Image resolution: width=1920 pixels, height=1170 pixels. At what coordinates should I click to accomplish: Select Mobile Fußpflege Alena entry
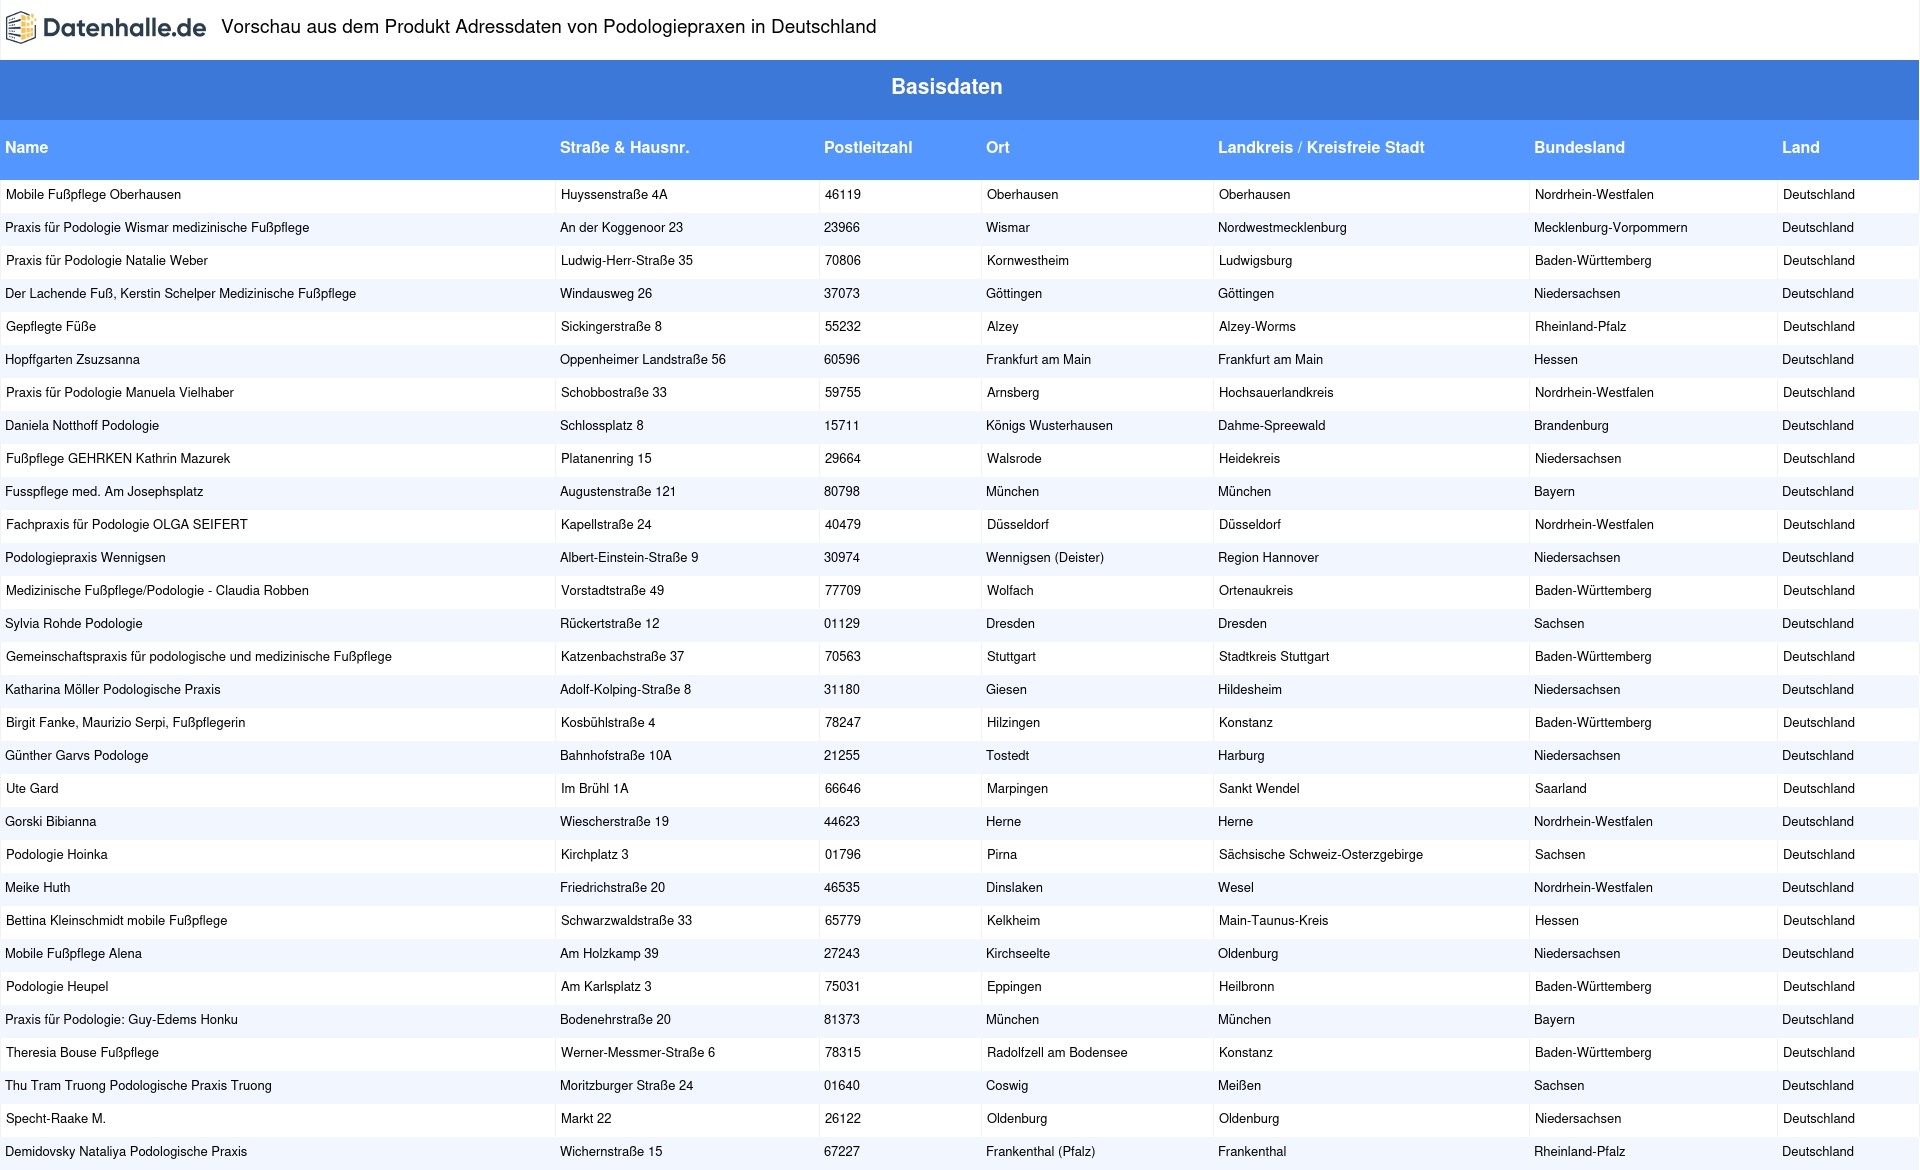point(74,954)
